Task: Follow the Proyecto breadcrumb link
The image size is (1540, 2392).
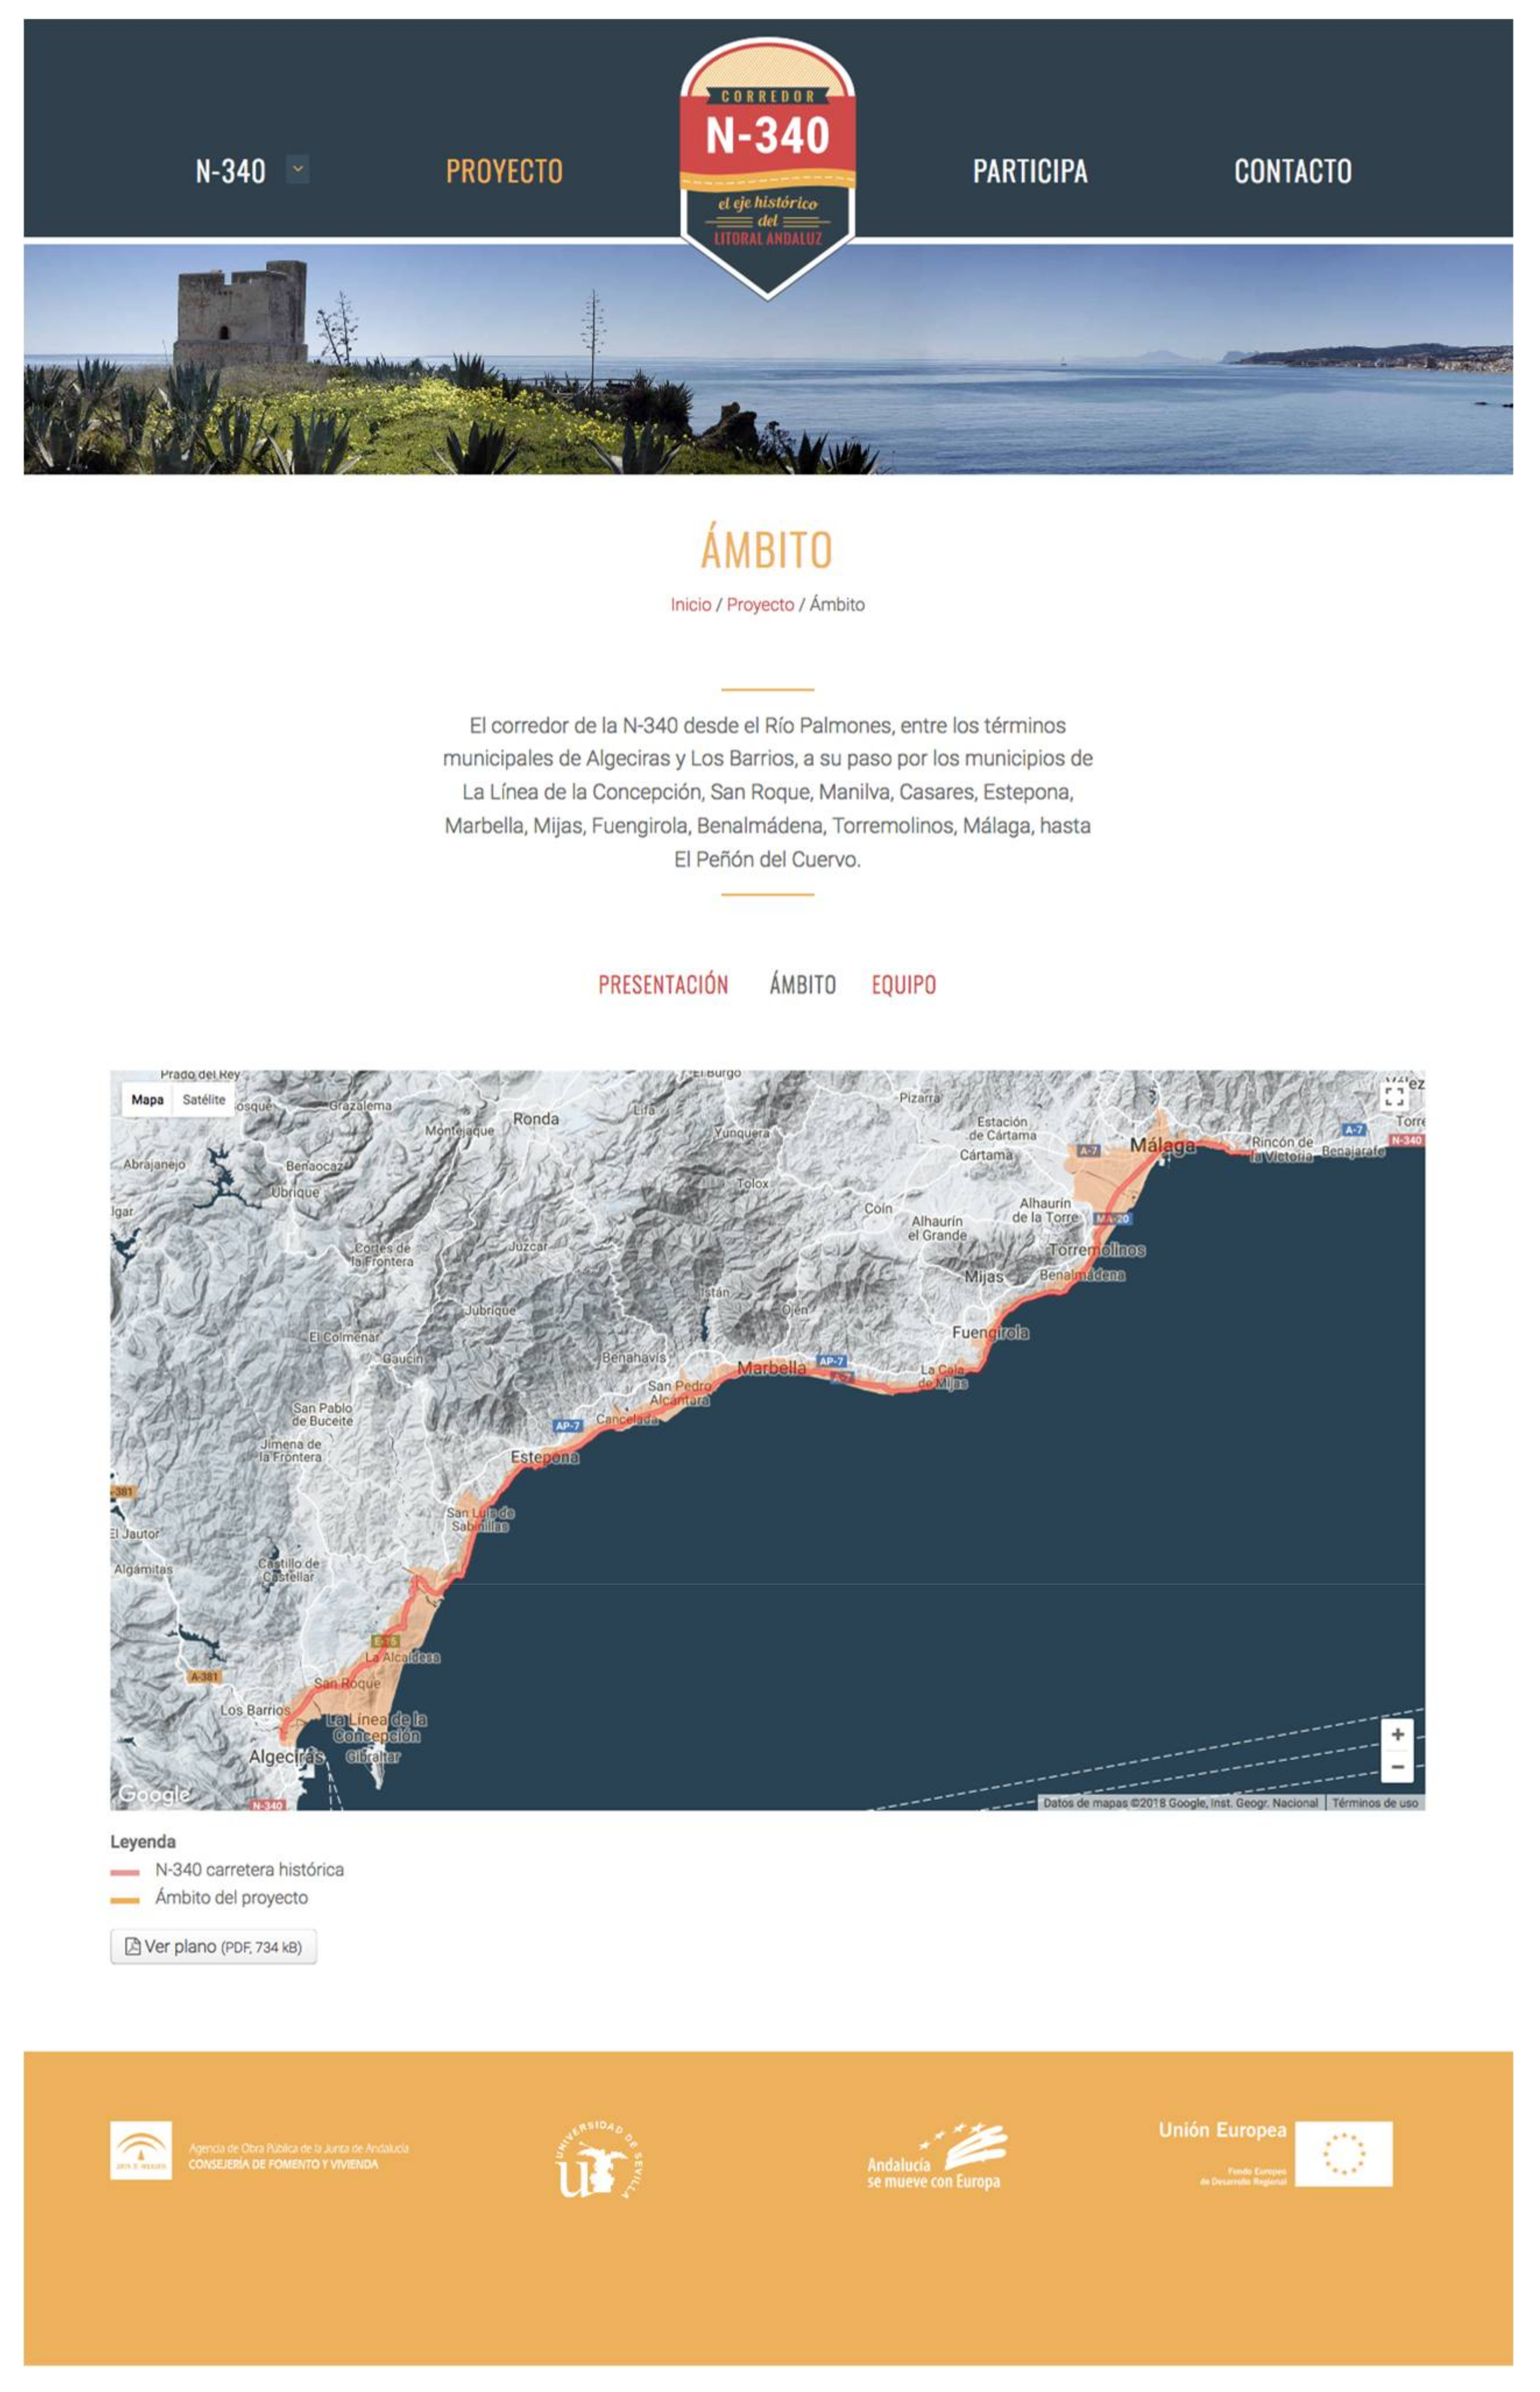Action: 760,604
